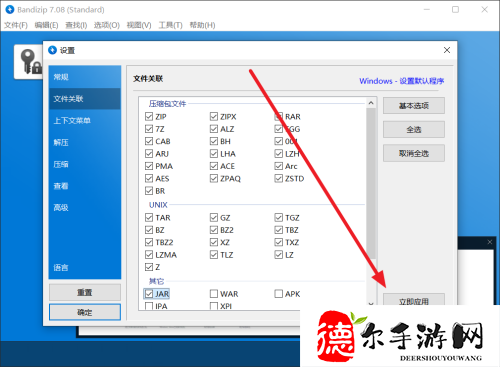Click the 全选 button
500x367 pixels.
pos(414,129)
